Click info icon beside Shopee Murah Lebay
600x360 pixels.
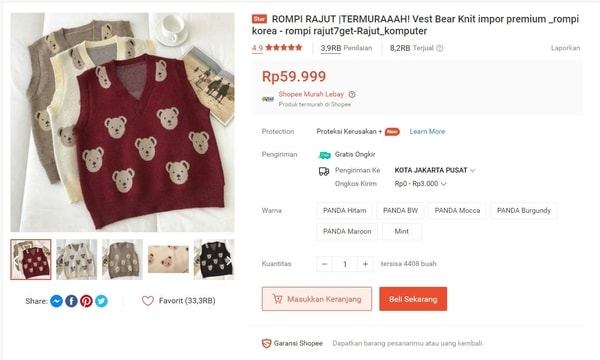point(352,94)
